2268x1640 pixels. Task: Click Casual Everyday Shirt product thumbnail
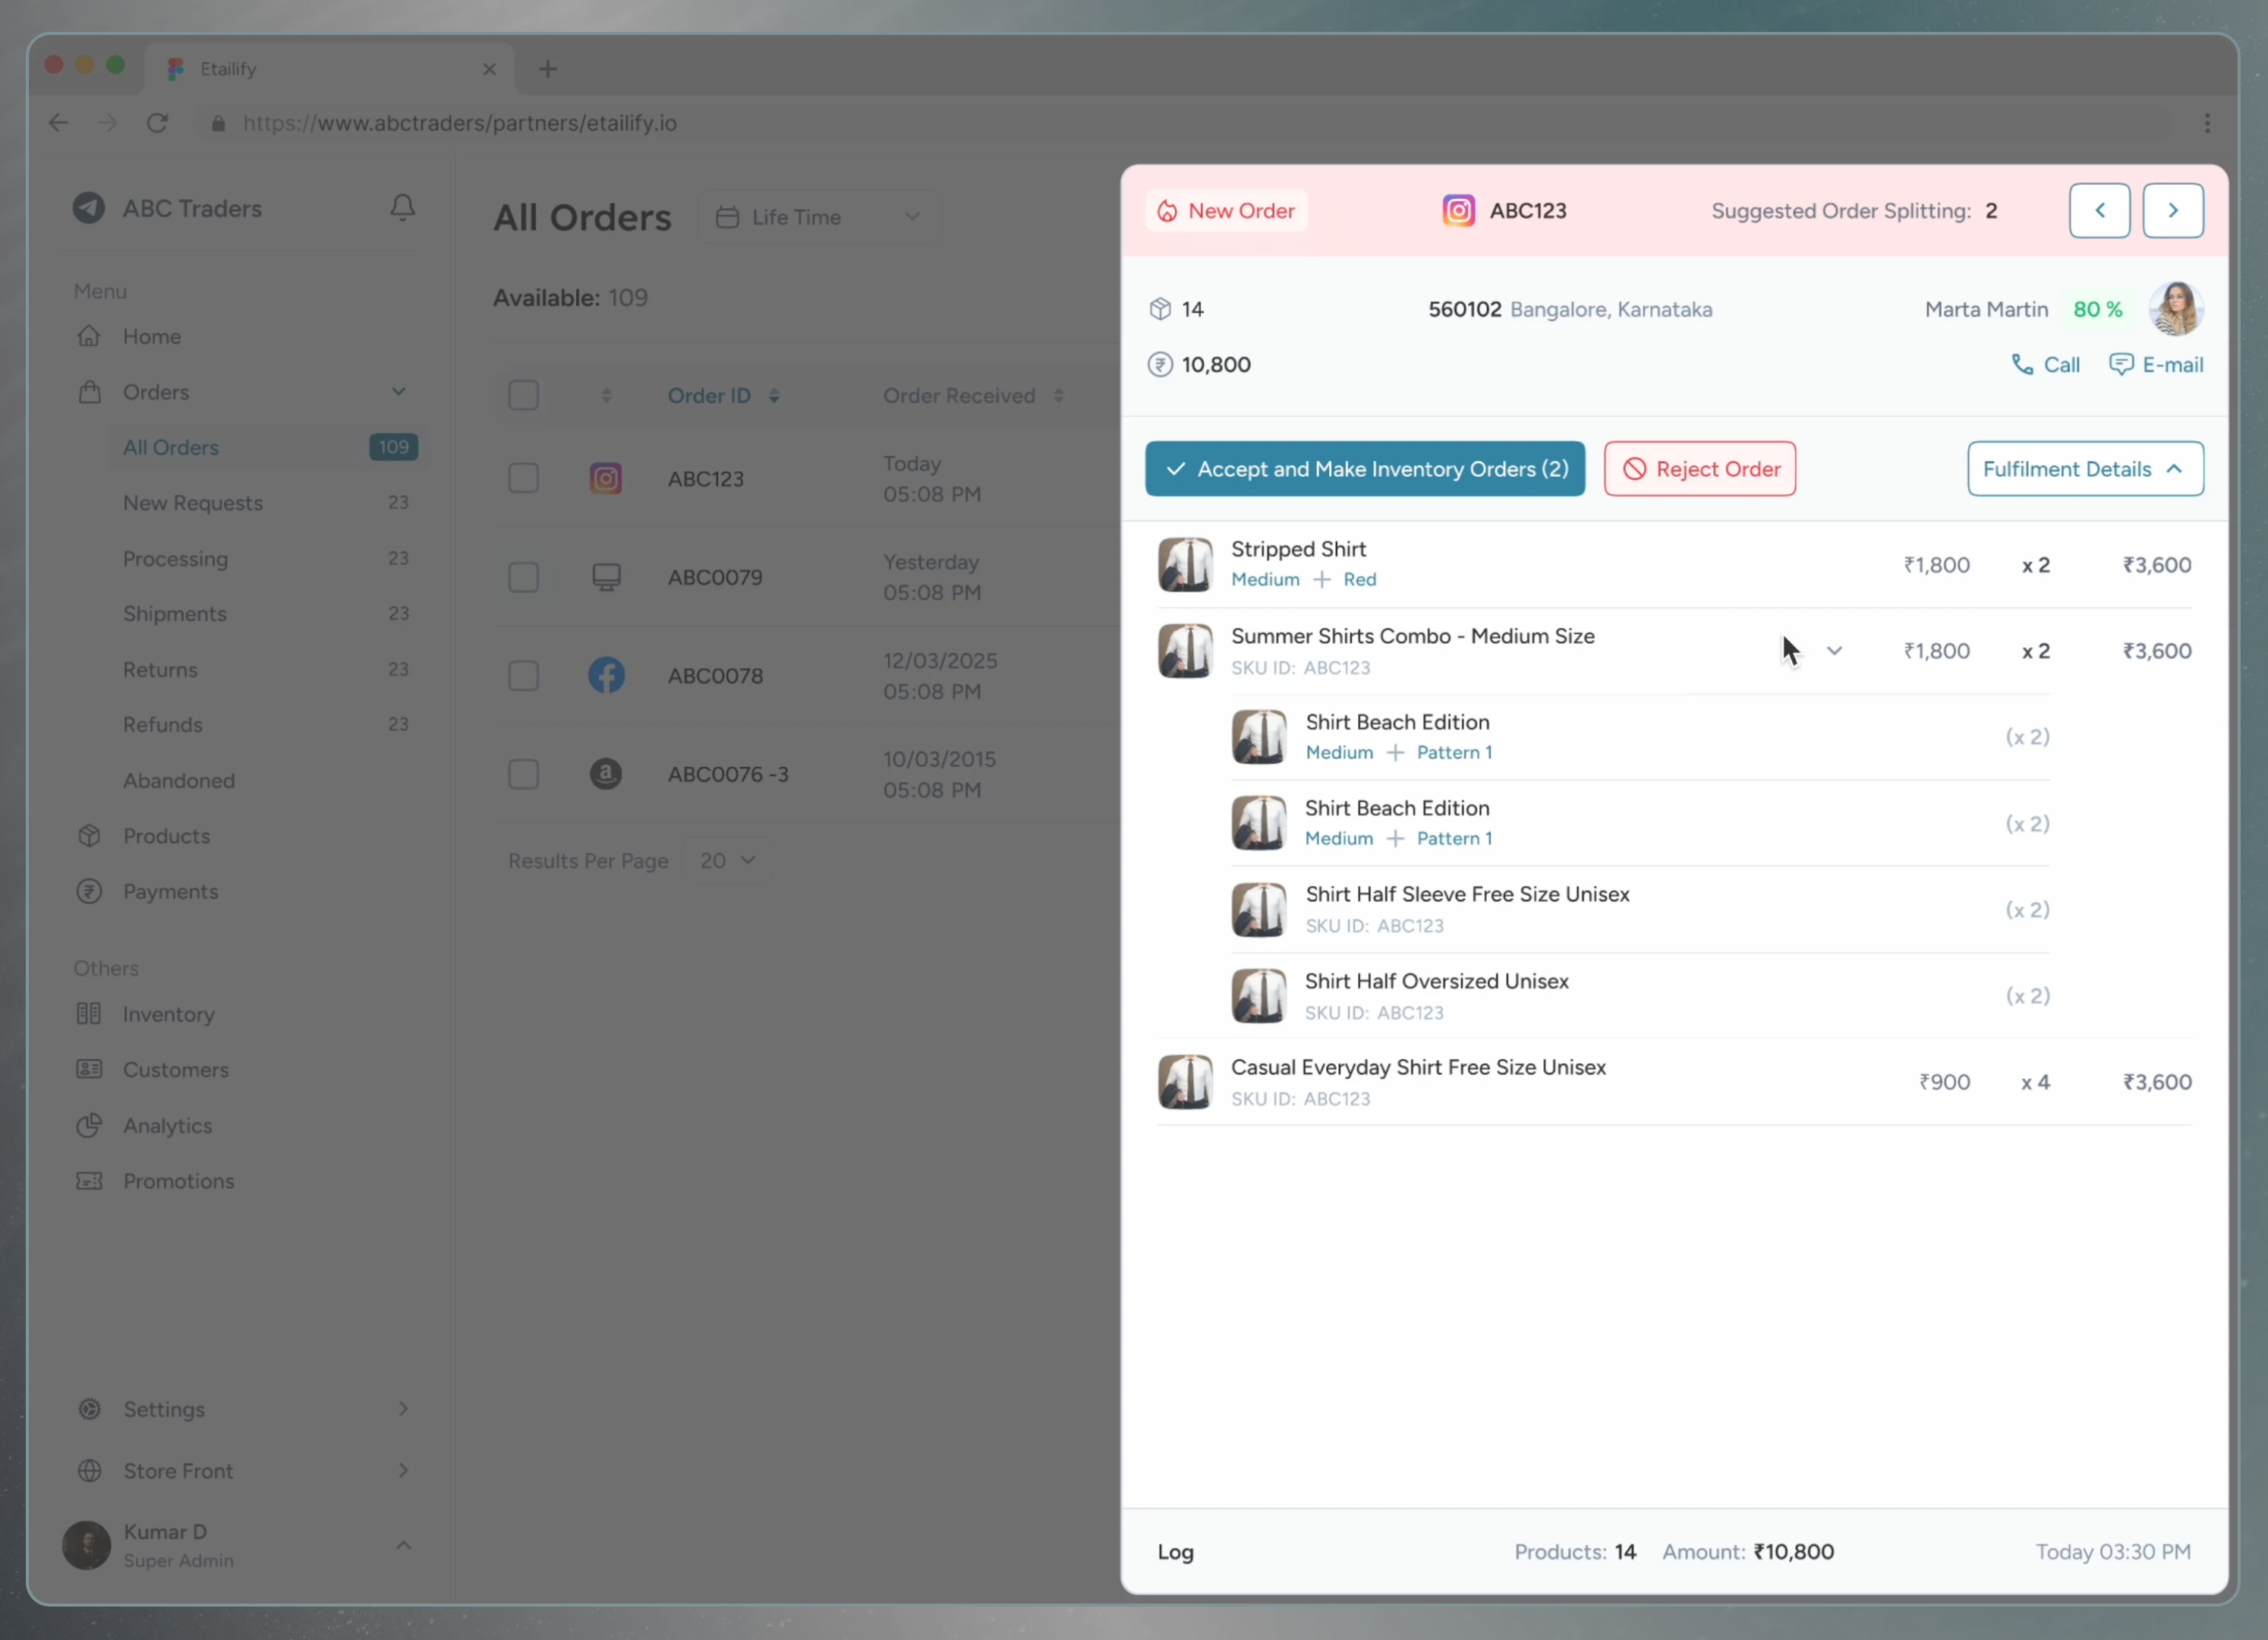click(1185, 1082)
